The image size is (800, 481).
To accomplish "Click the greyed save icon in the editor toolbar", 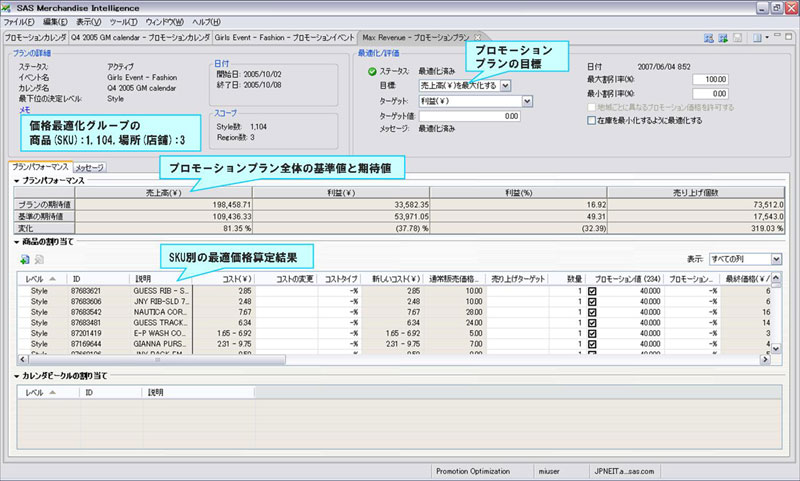I will click(737, 38).
